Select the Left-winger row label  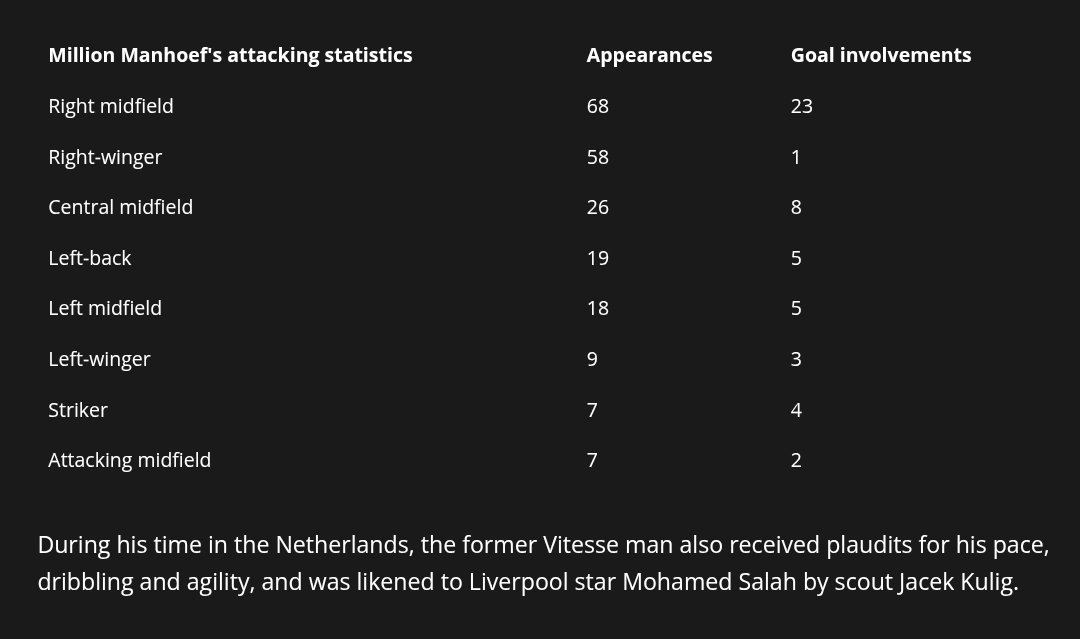(x=99, y=359)
